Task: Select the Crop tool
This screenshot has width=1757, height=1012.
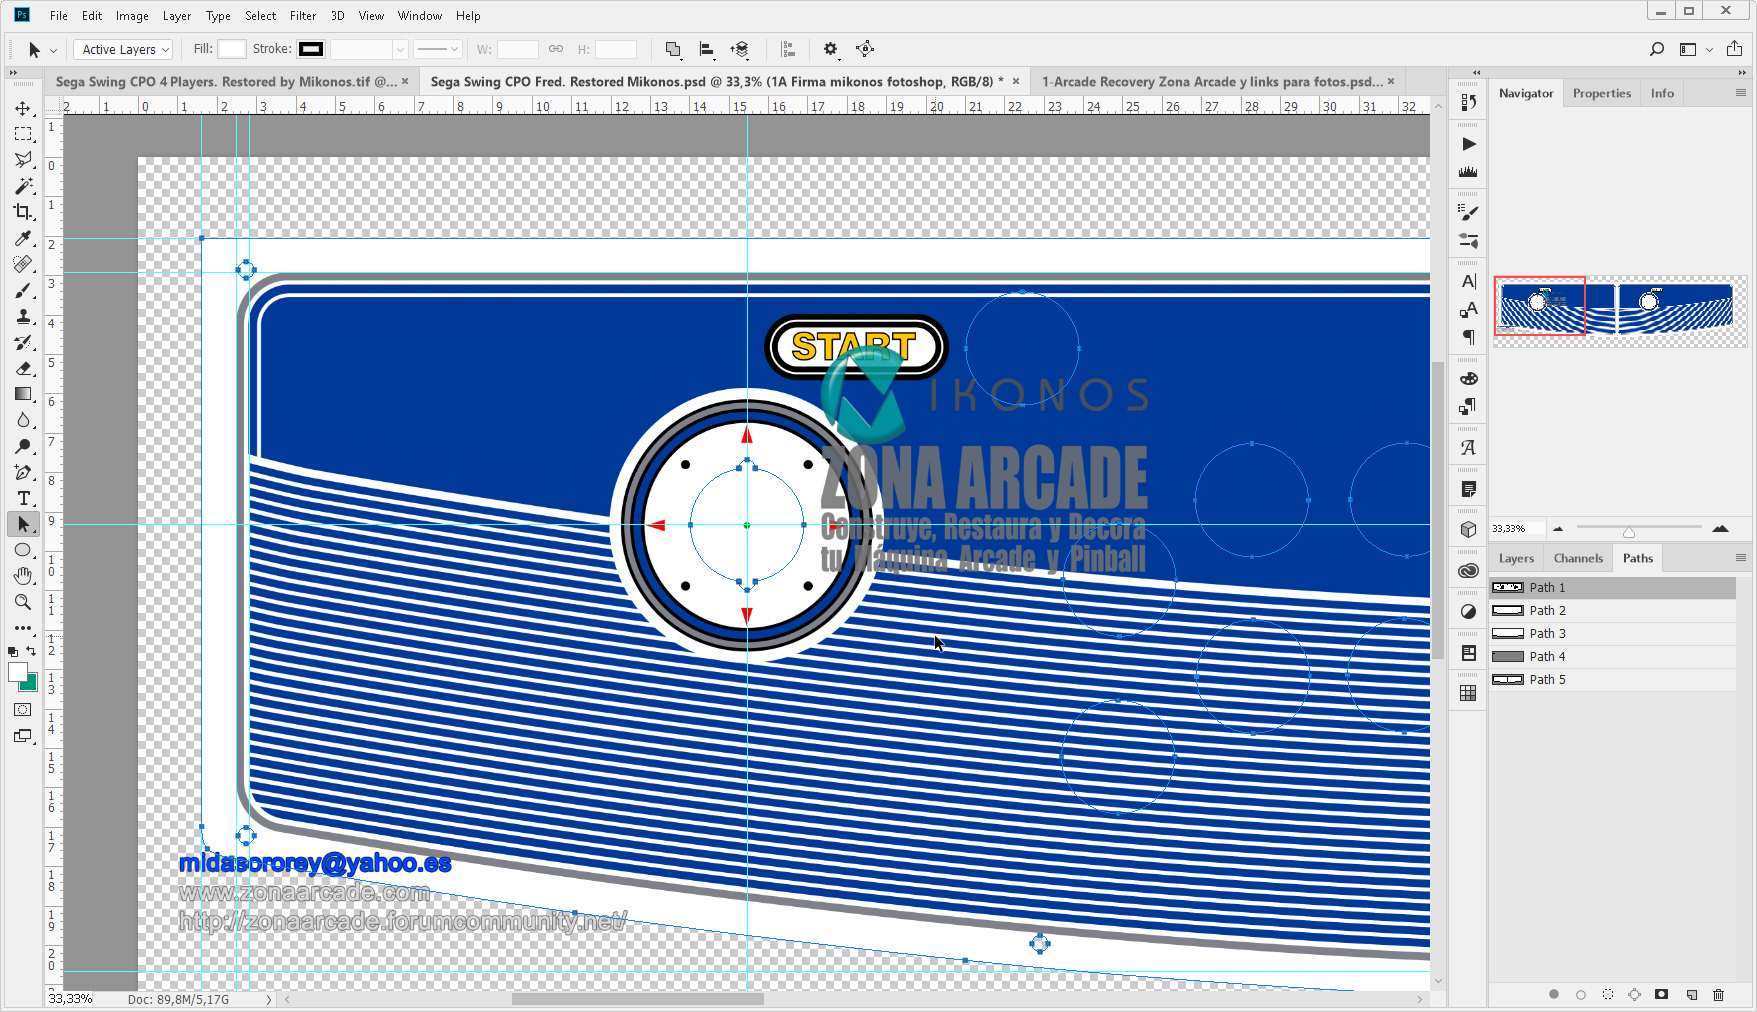Action: pos(24,212)
